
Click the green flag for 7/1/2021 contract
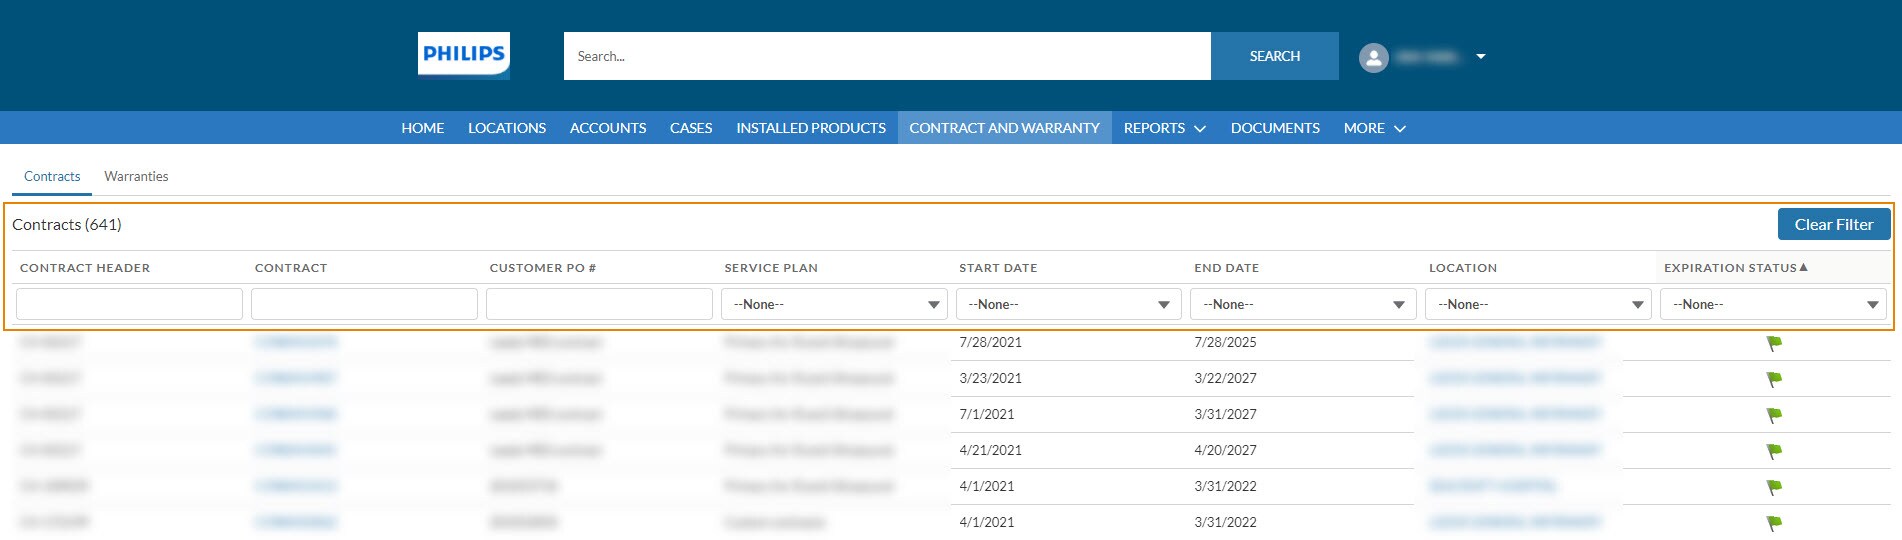pyautogui.click(x=1774, y=415)
